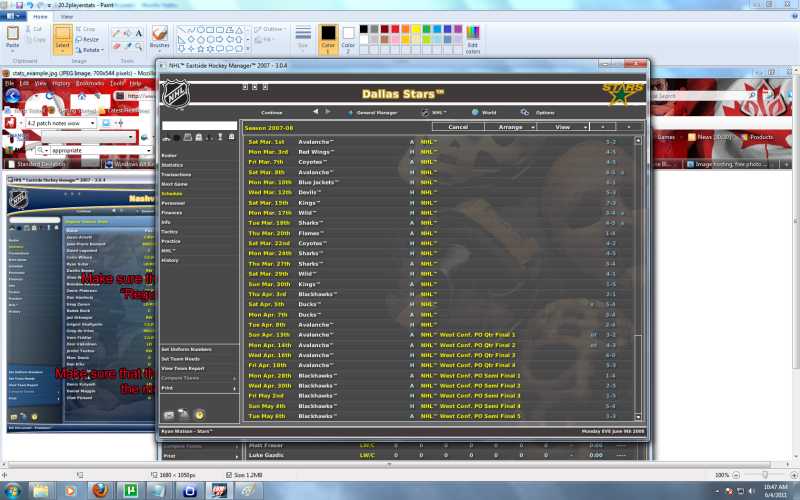This screenshot has width=800, height=500.
Task: Select the Oval shape in Shapes gallery
Action: 201,30
